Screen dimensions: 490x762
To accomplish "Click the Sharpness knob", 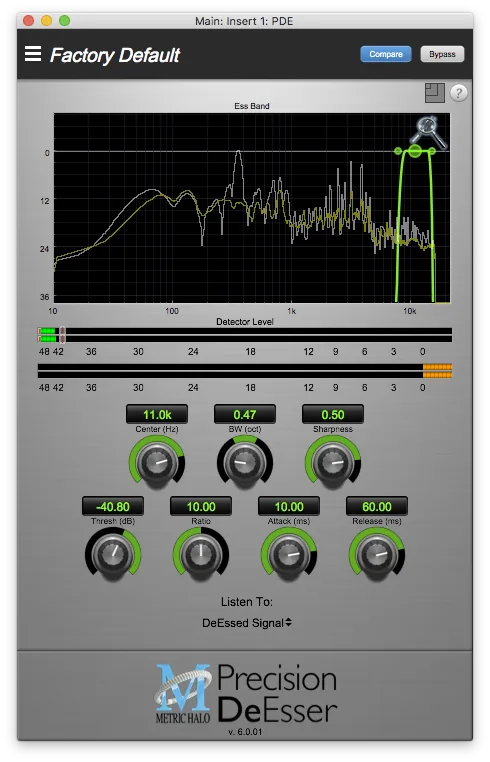I will click(332, 462).
